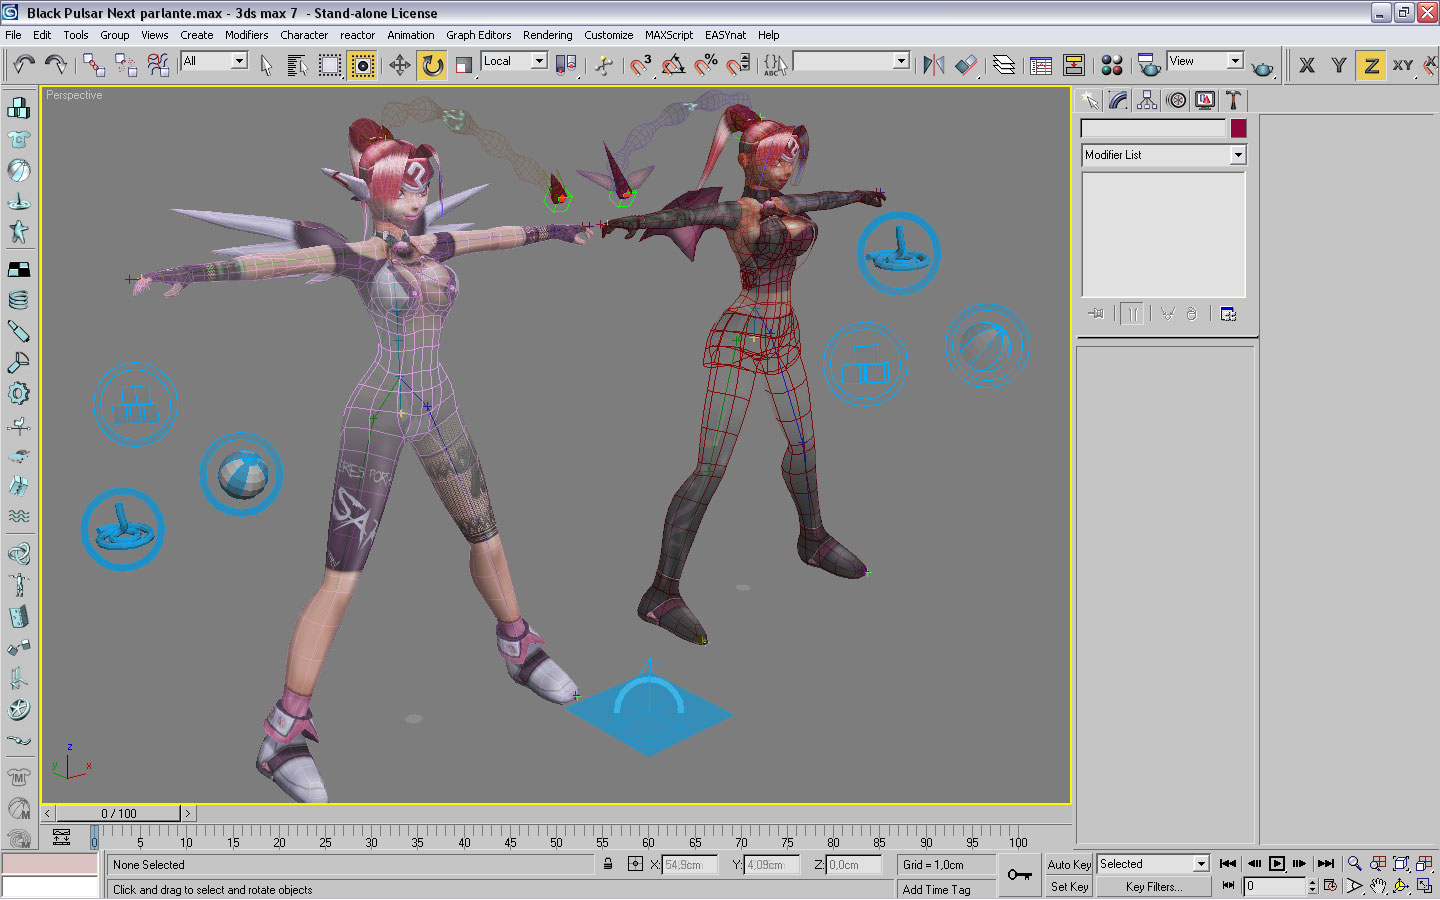
Task: Restrict to the Y axis constraint
Action: click(x=1339, y=66)
